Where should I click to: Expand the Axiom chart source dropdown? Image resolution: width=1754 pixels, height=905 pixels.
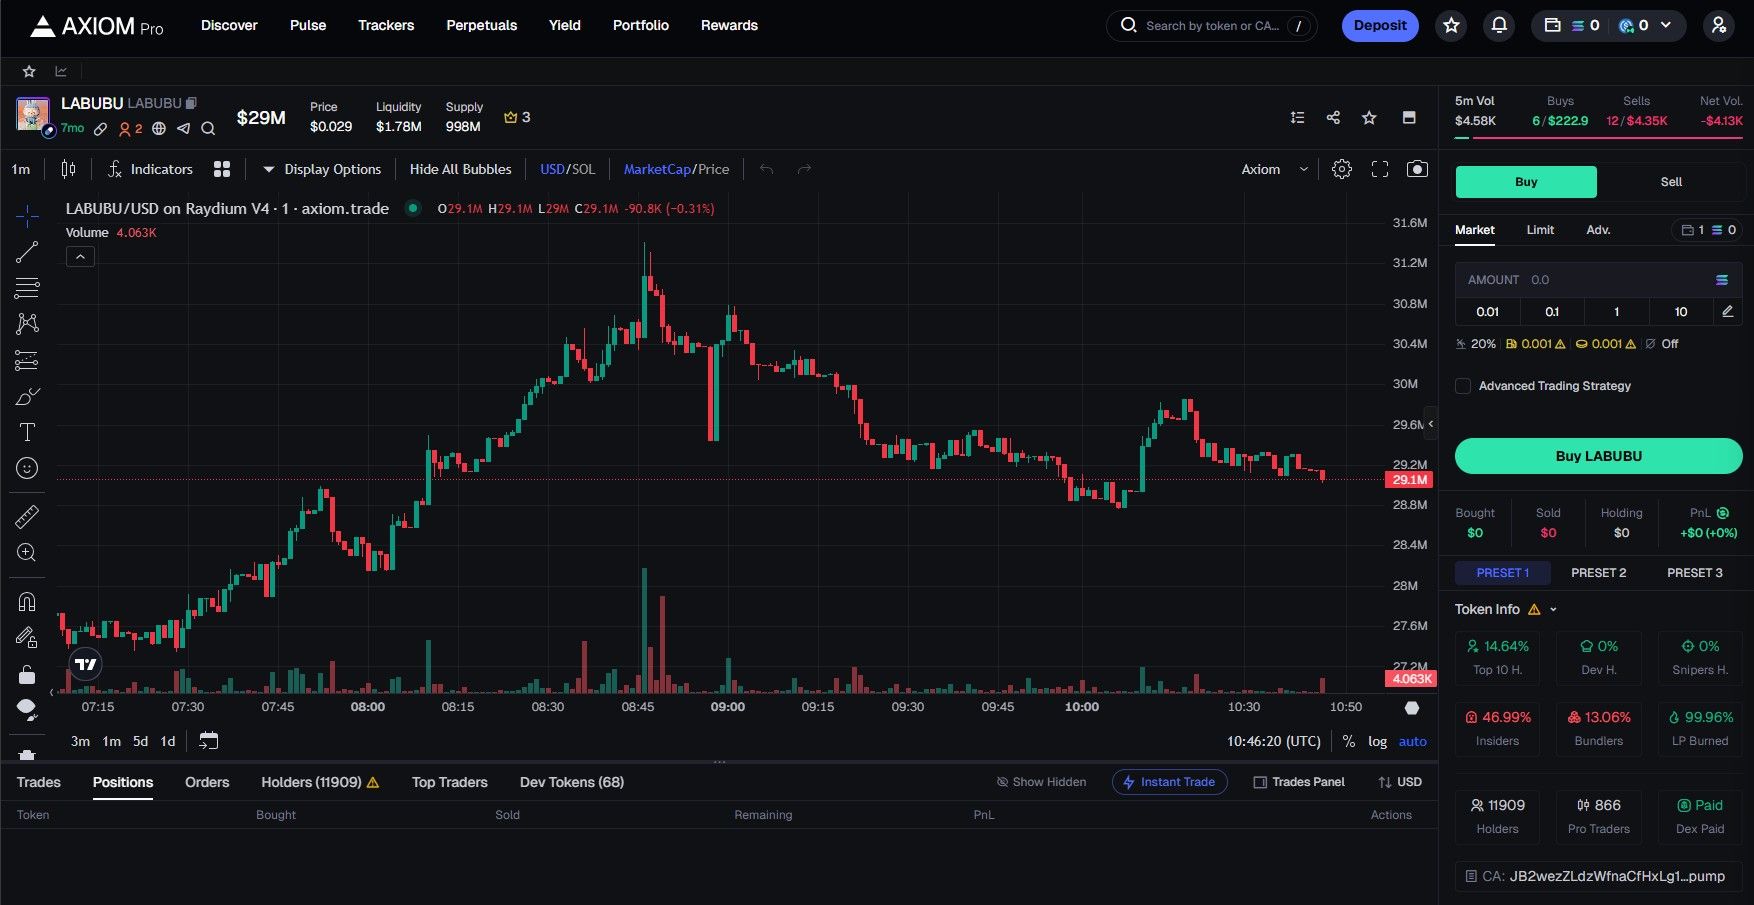pyautogui.click(x=1274, y=169)
